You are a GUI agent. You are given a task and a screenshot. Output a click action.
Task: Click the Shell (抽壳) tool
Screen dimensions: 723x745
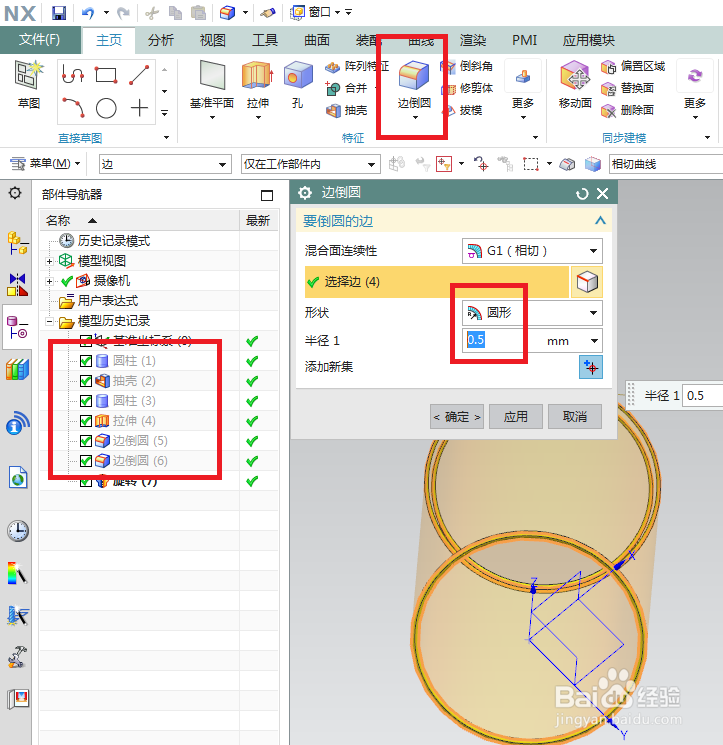pyautogui.click(x=346, y=110)
